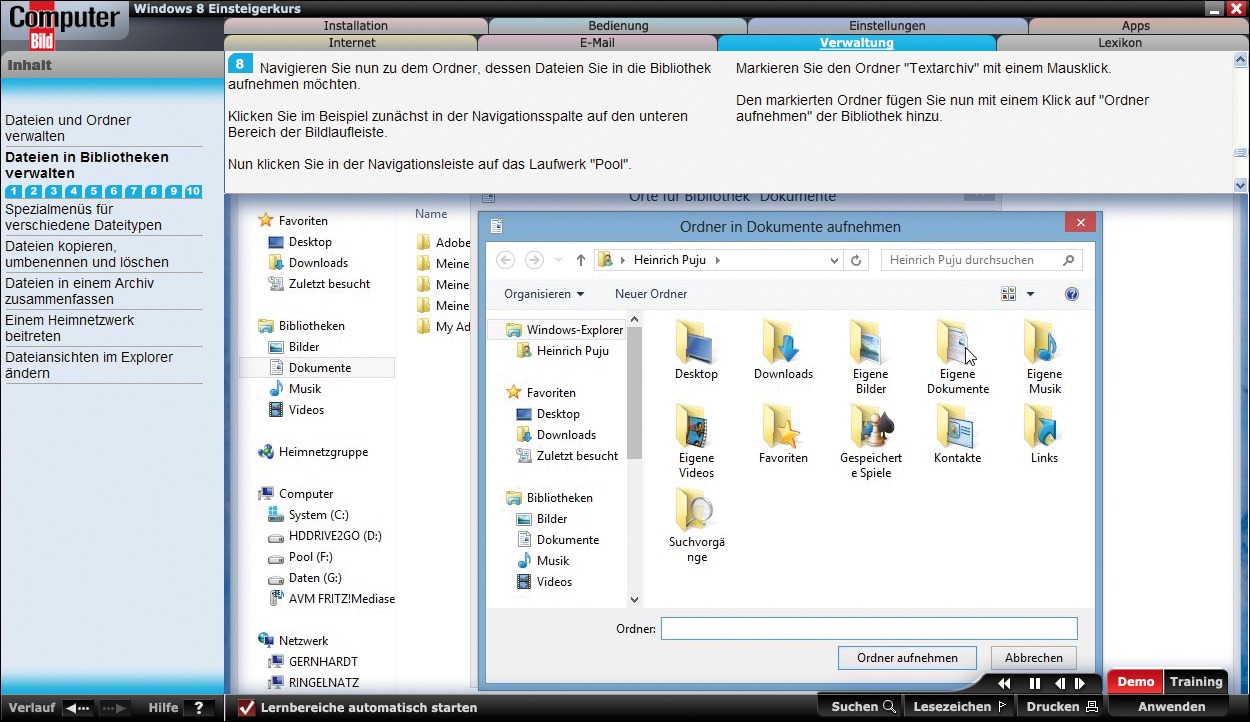Expand the address bar path dropdown
The image size is (1250, 722).
pyautogui.click(x=835, y=260)
